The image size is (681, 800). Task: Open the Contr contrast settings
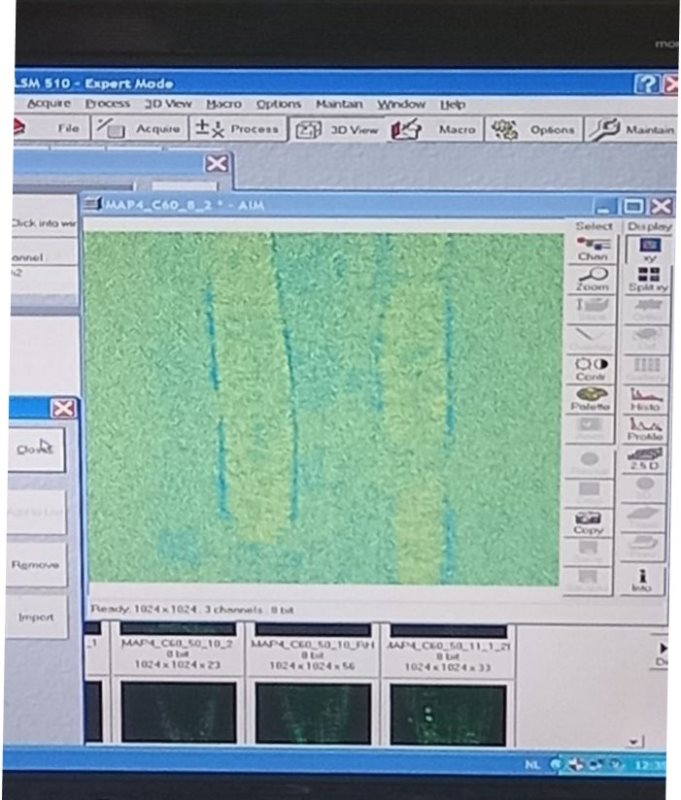(x=591, y=368)
